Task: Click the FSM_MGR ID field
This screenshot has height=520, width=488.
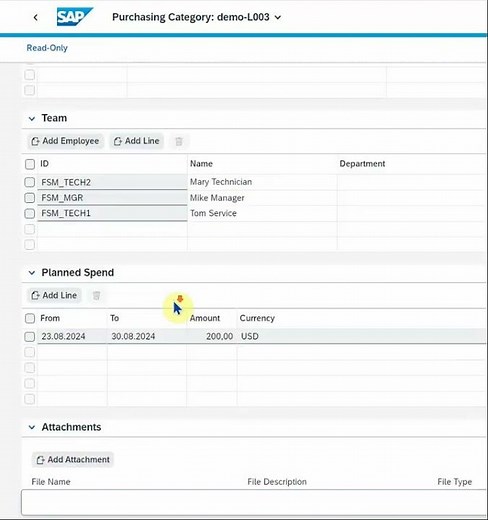Action: pos(112,198)
